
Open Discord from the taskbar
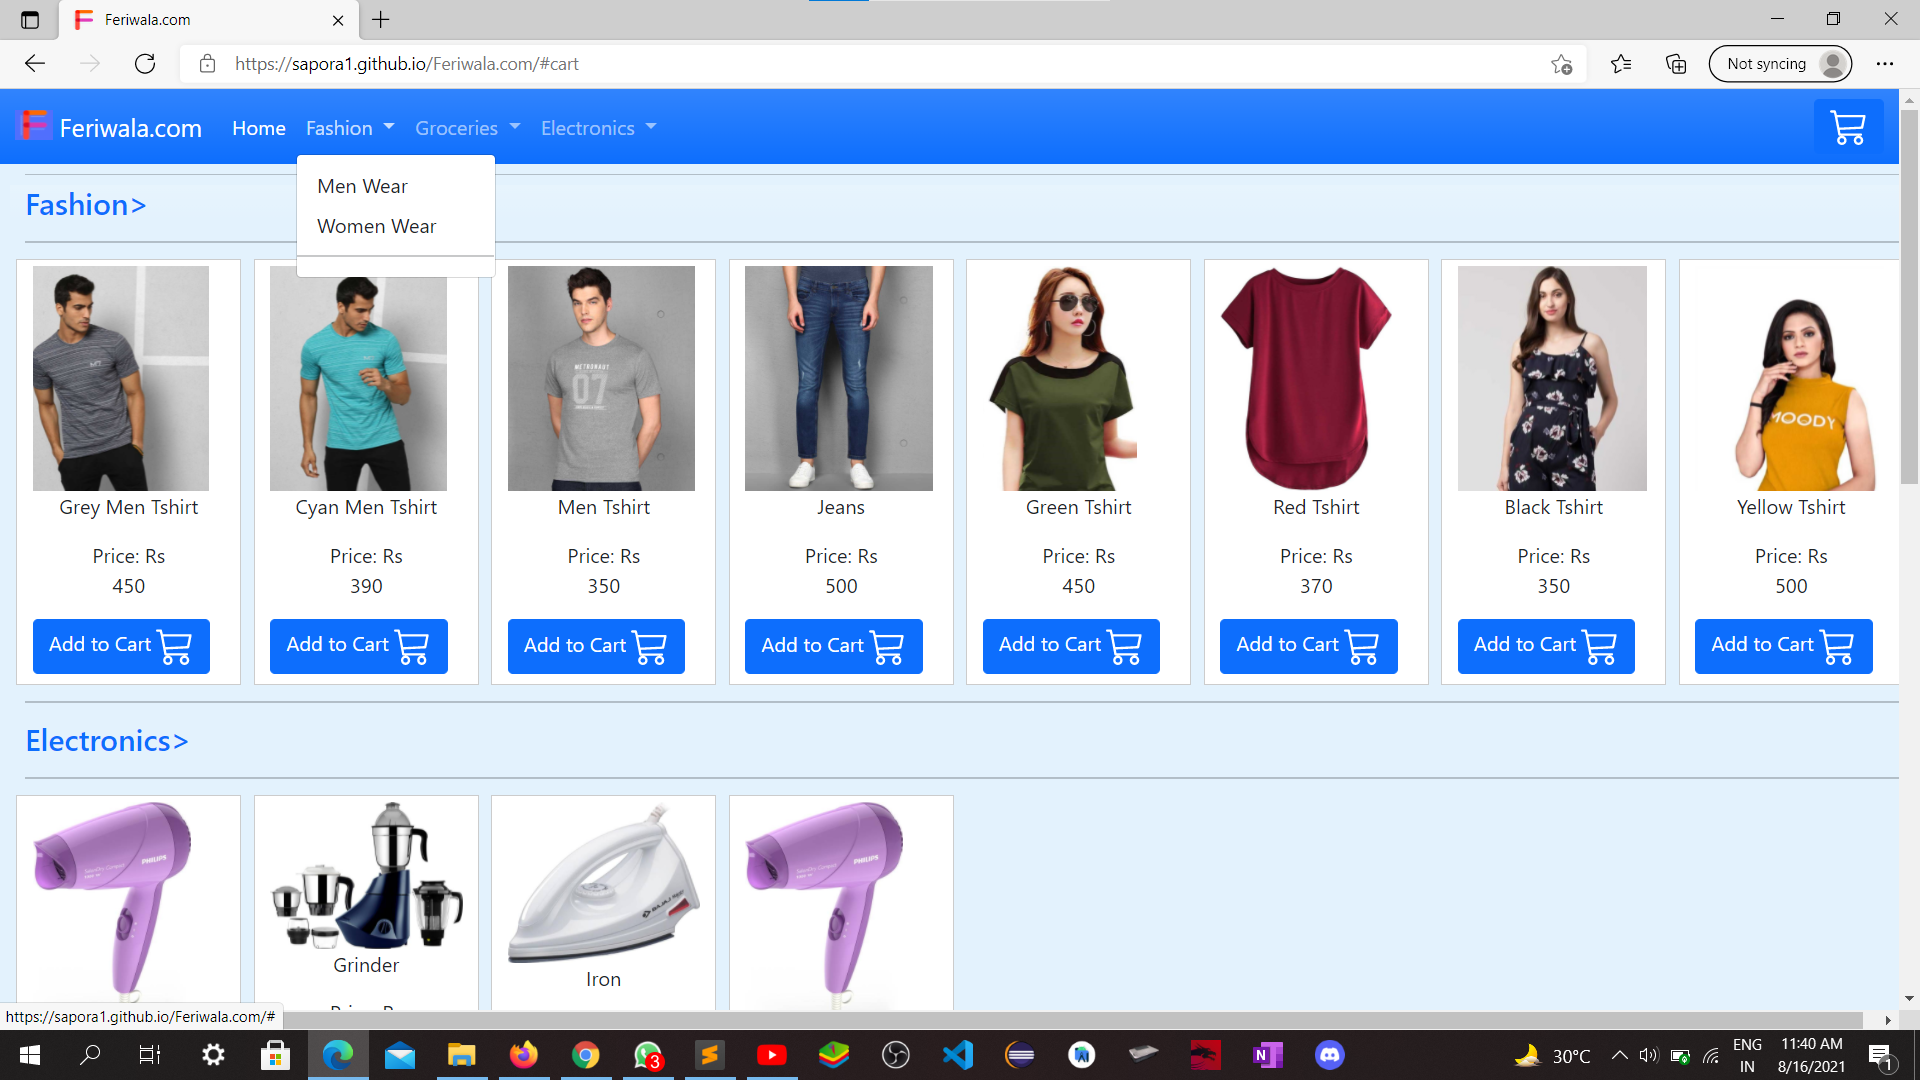point(1329,1055)
